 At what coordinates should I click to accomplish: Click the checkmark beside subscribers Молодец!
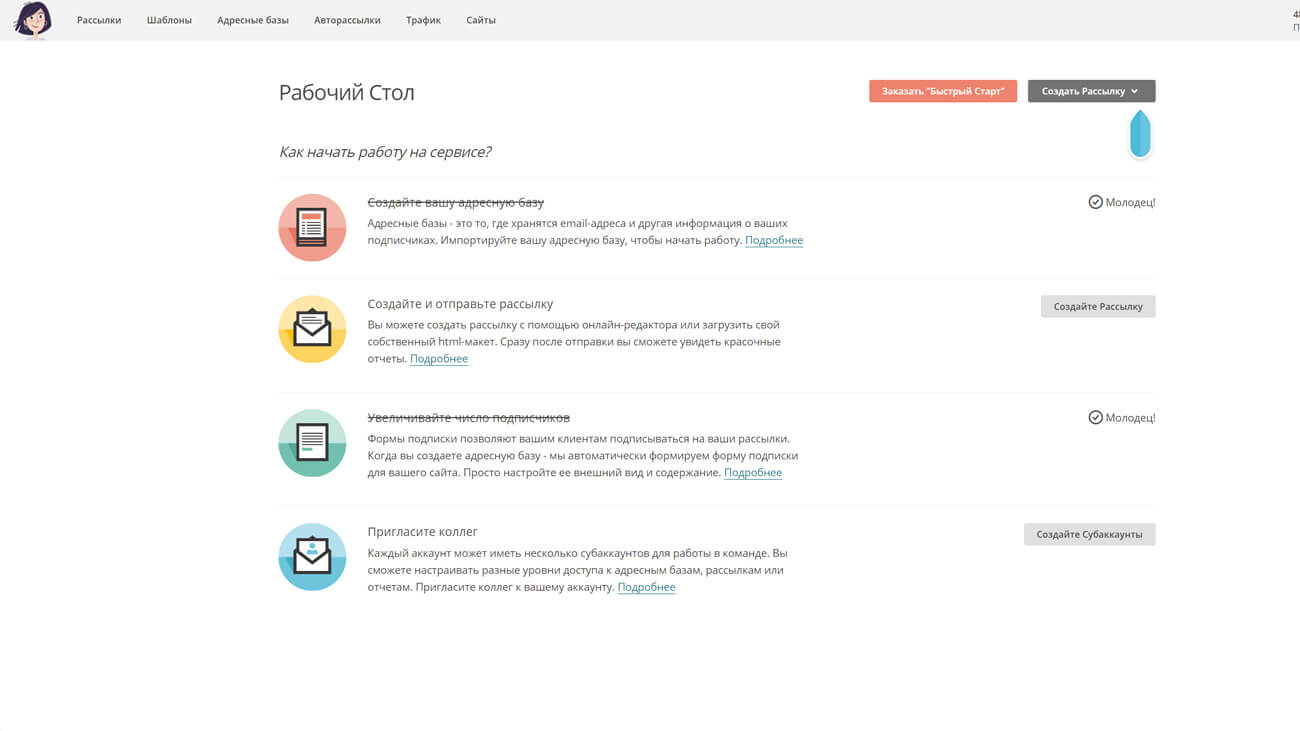1095,418
